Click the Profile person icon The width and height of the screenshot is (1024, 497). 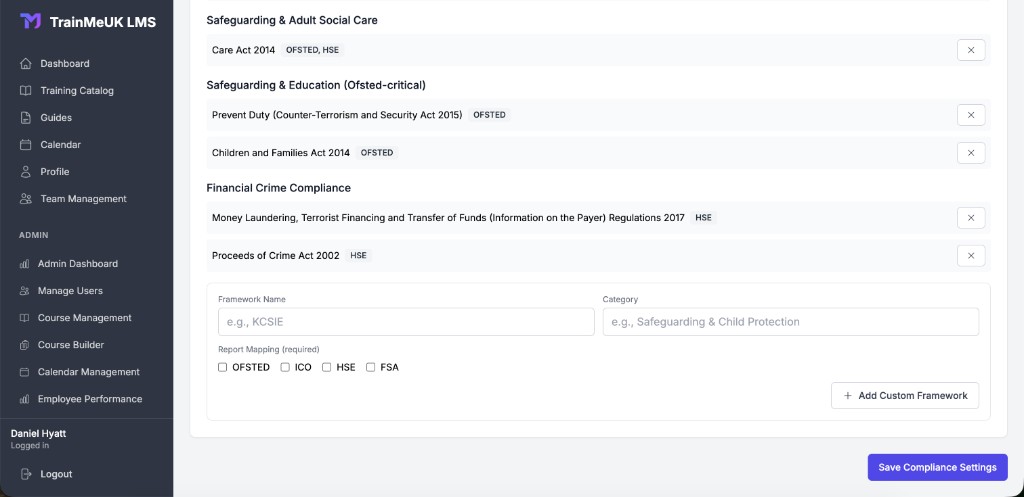[x=25, y=172]
